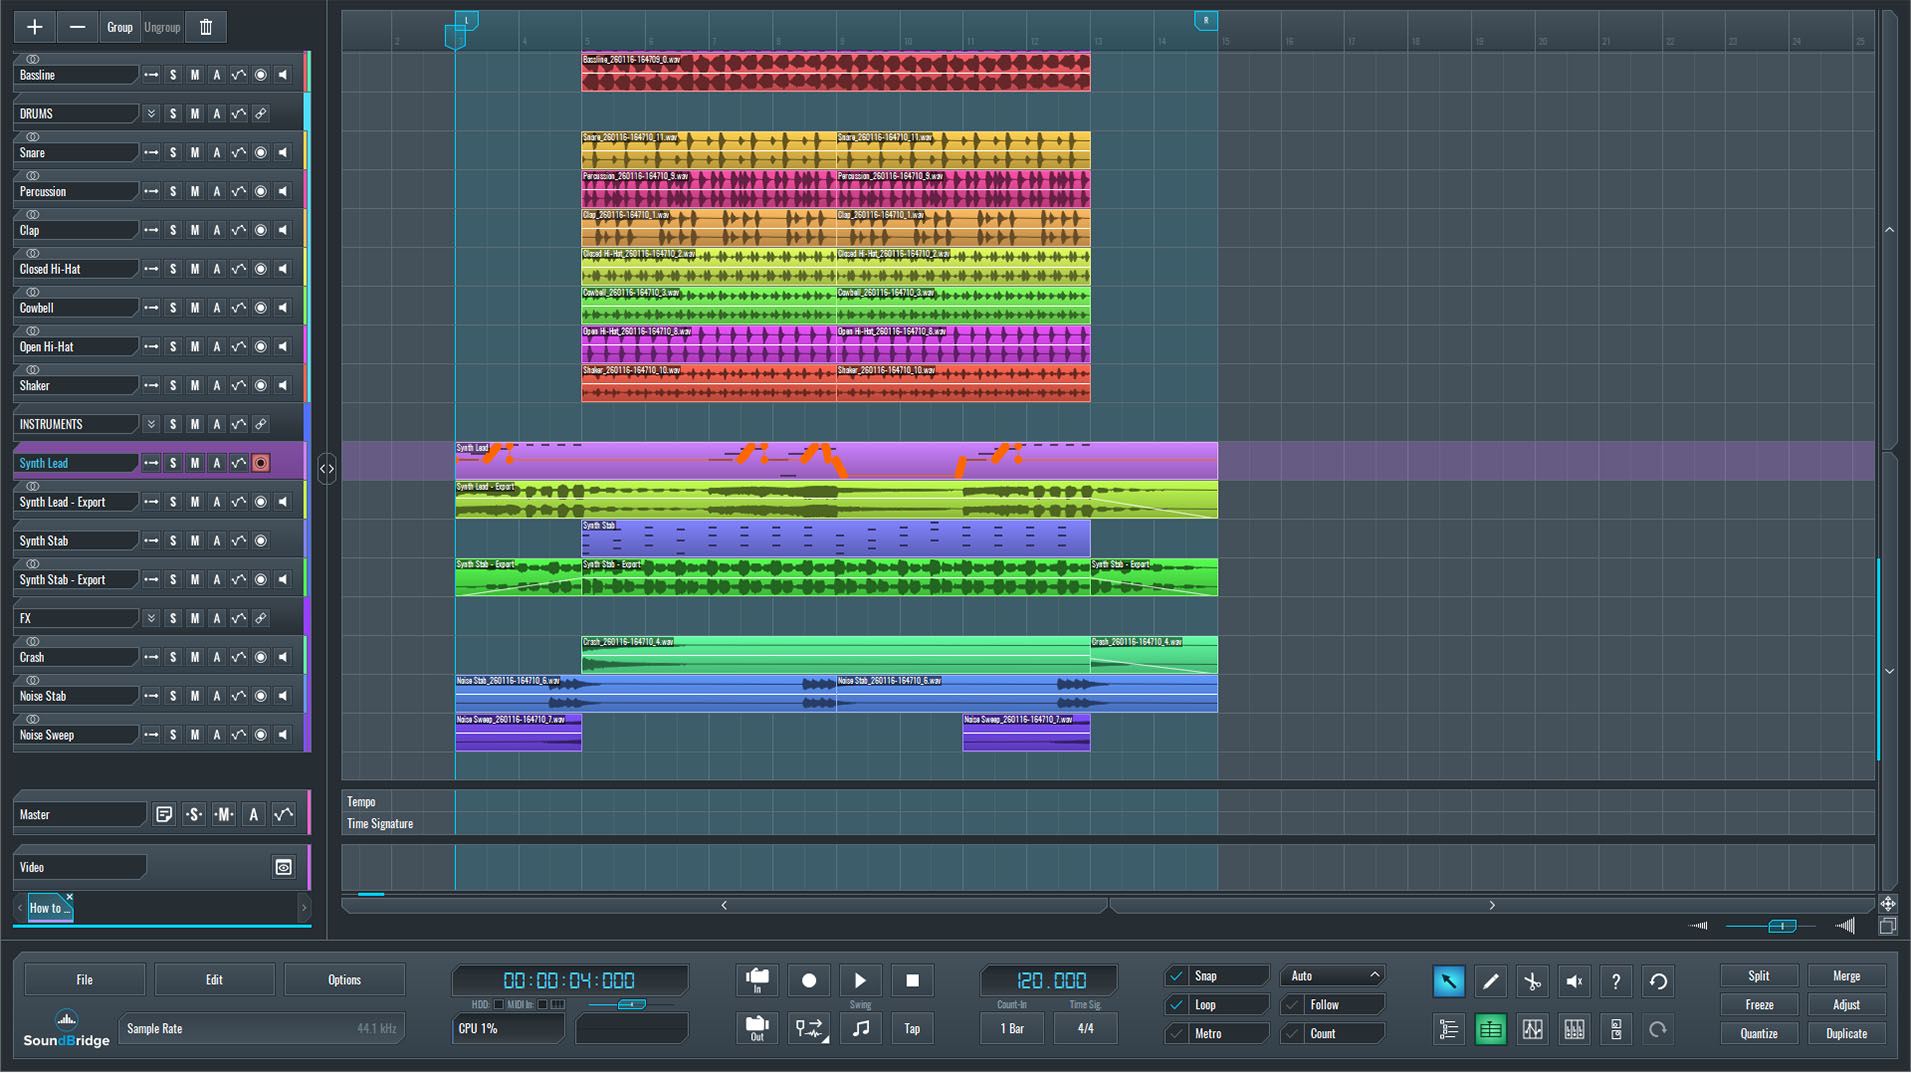Adjust the slider below the time display
The image size is (1911, 1073).
[x=630, y=1004]
